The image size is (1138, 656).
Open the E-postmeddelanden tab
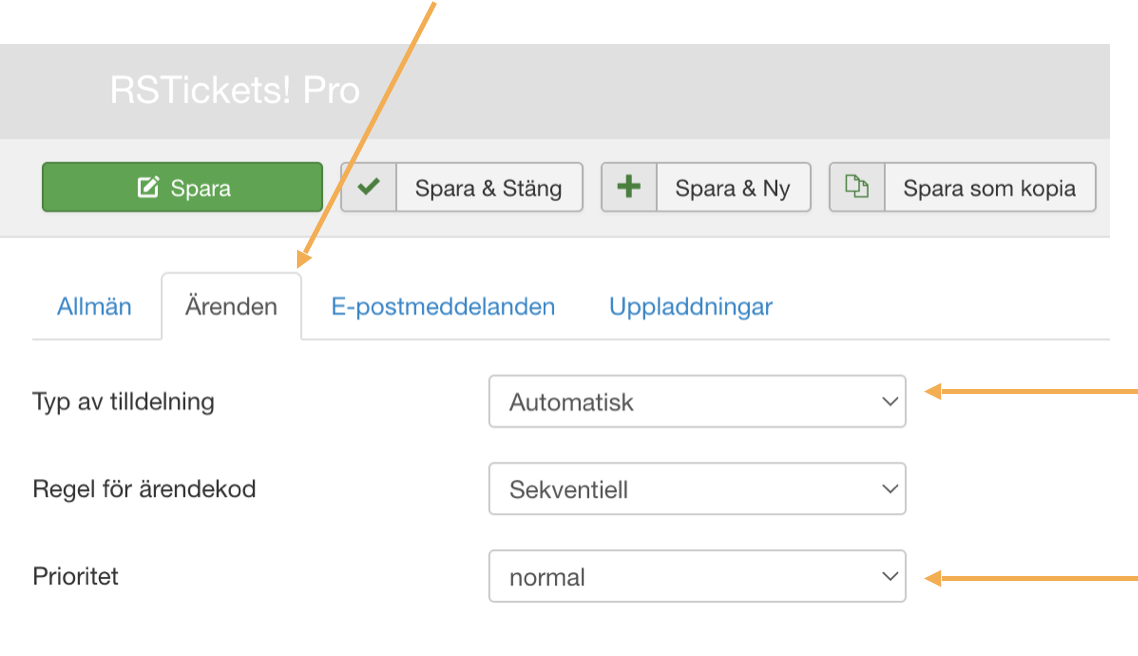(x=443, y=306)
